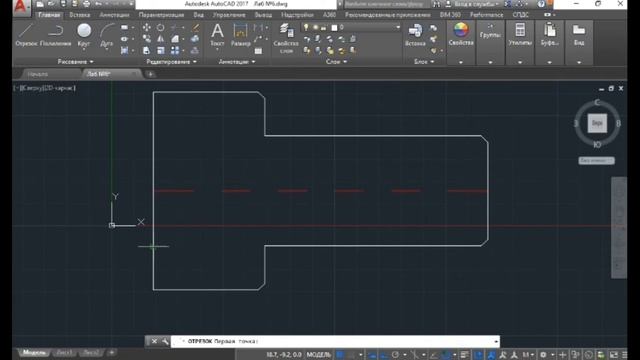640x360 pixels.
Task: Expand the Свойства panel arrow
Action: 461,62
